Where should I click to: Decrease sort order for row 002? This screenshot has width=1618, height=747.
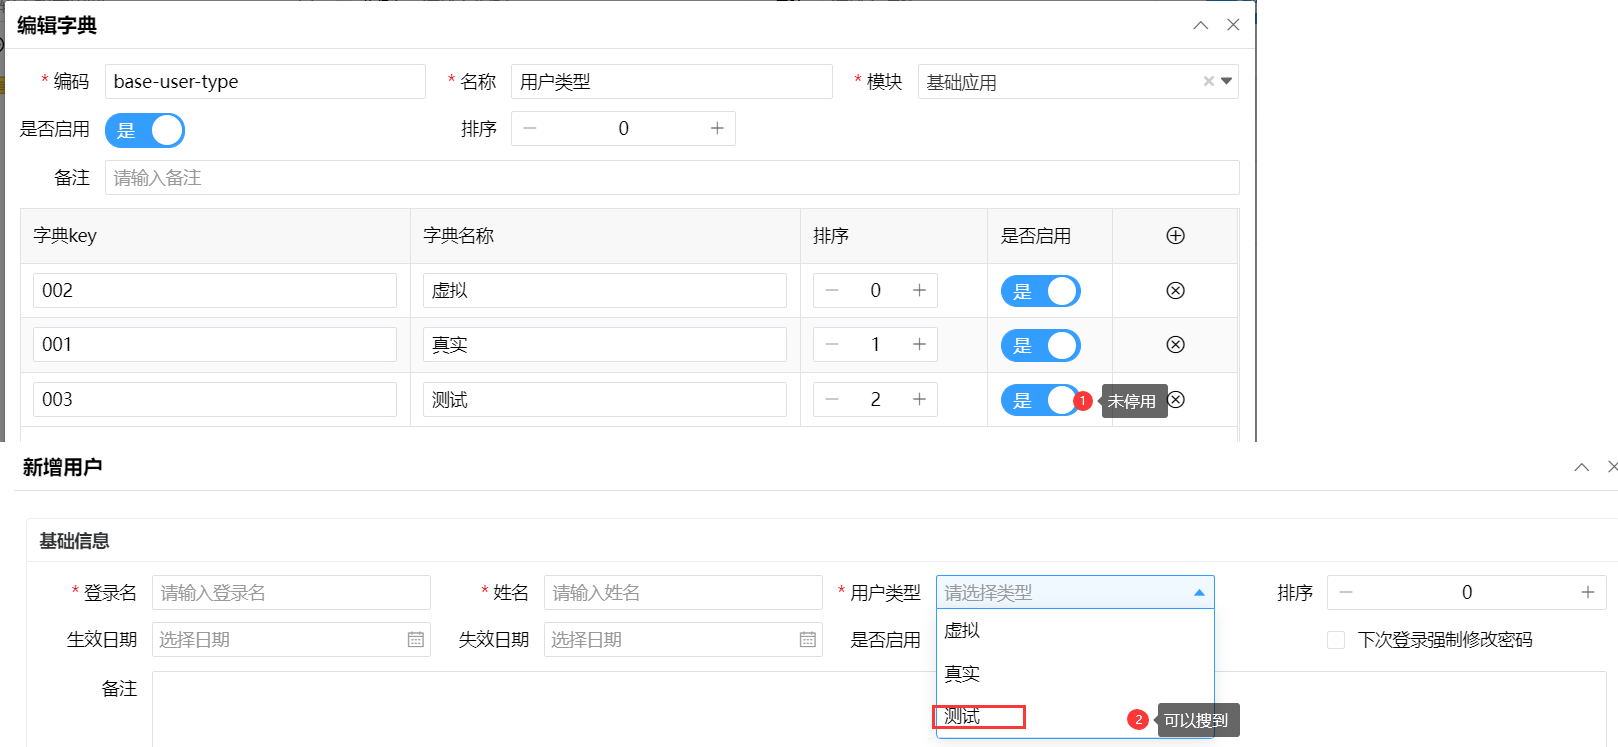point(832,290)
